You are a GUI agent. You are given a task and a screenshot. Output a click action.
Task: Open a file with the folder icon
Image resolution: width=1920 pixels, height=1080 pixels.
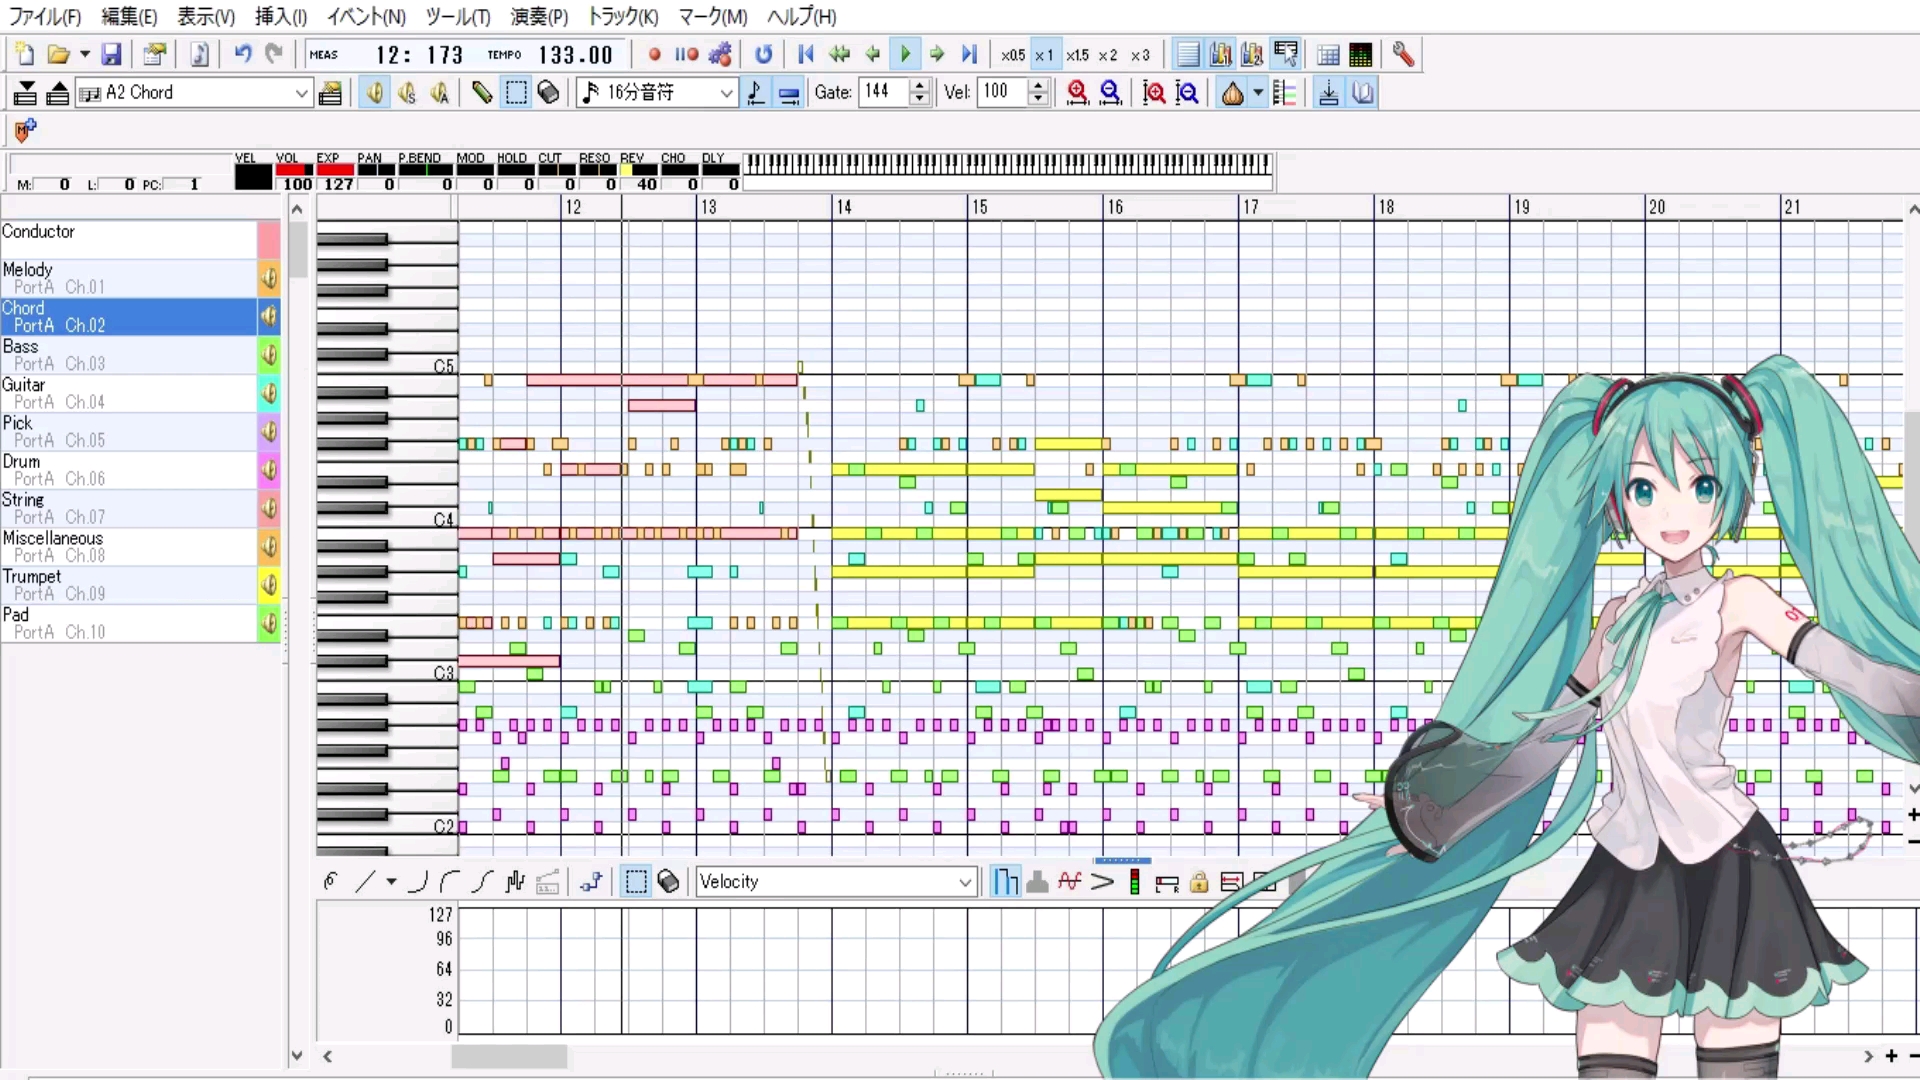[x=58, y=55]
